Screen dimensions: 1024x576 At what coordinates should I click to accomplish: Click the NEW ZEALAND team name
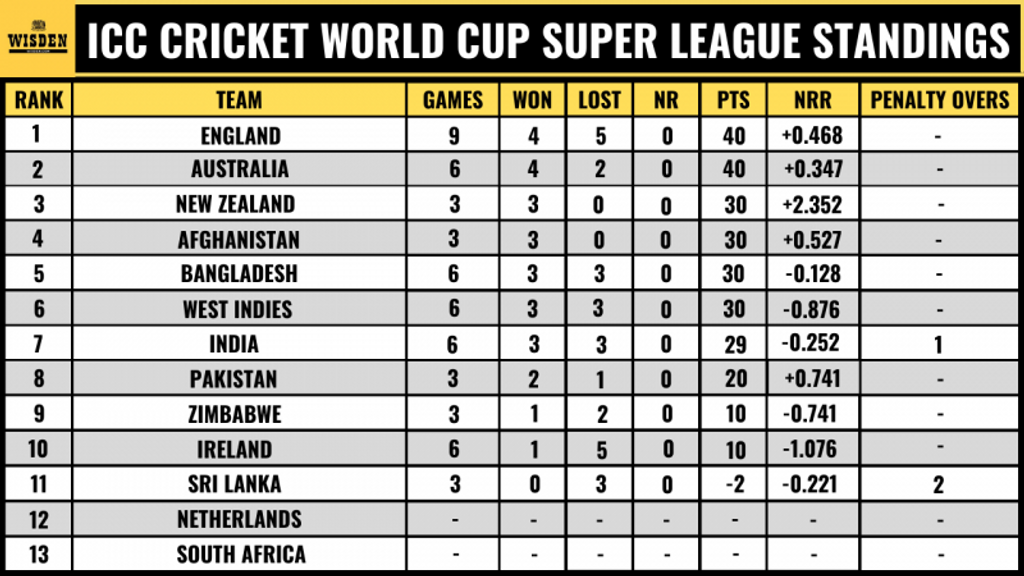tap(235, 204)
